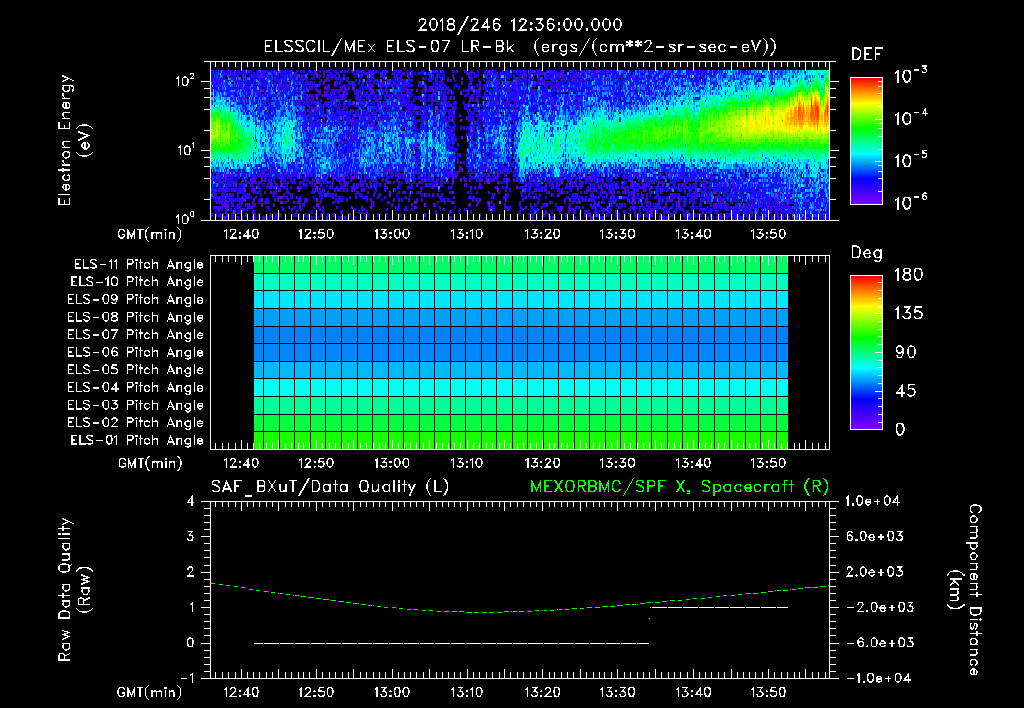This screenshot has height=708, width=1024.
Task: Click the ELS-07 Pitch Angle row label
Action: pos(136,334)
